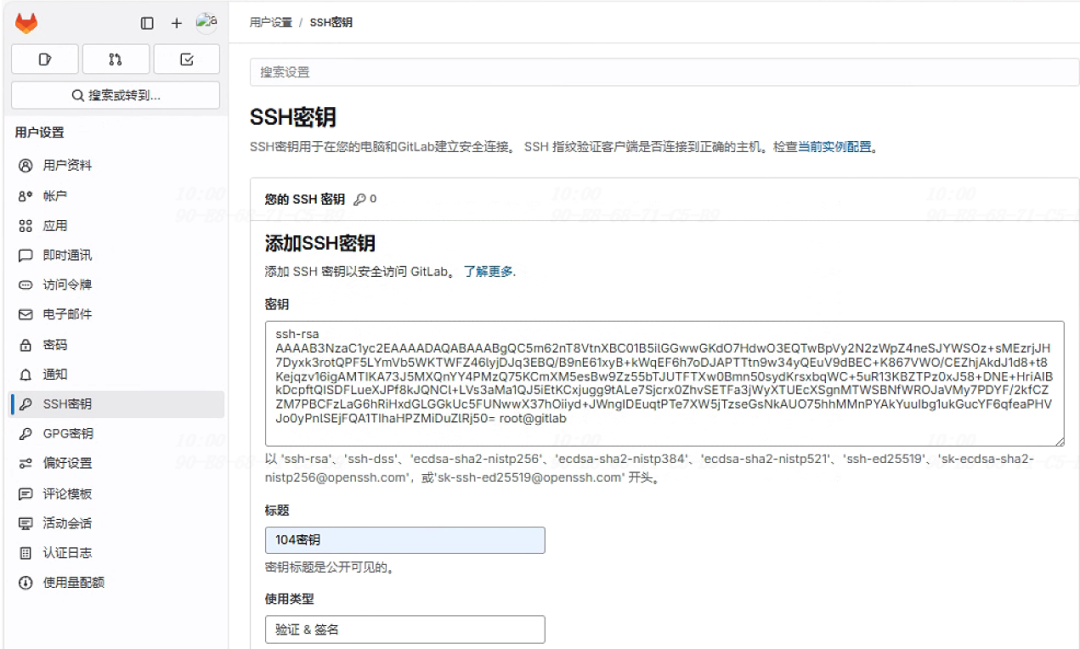Click the 添加SSH密钥 heading text
Viewport: 1080px width, 649px height.
pos(320,243)
